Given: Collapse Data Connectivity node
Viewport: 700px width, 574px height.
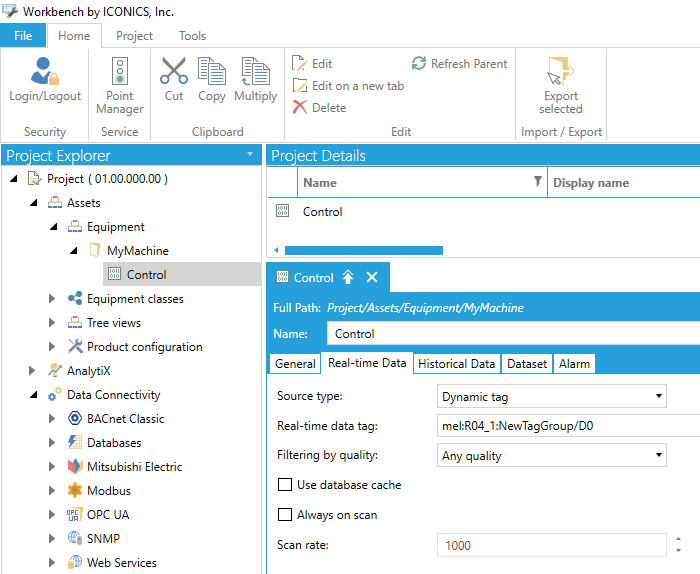Looking at the screenshot, I should [34, 395].
